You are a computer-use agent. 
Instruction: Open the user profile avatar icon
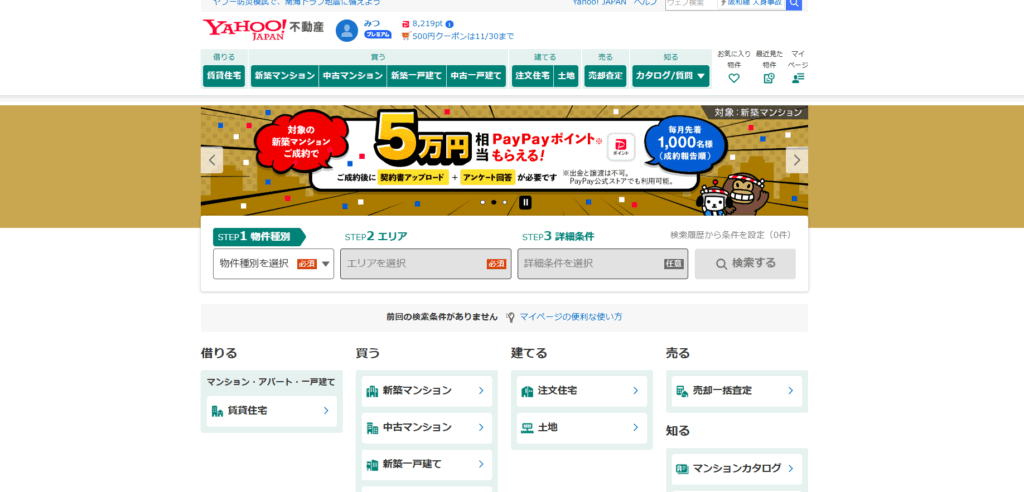[x=346, y=30]
